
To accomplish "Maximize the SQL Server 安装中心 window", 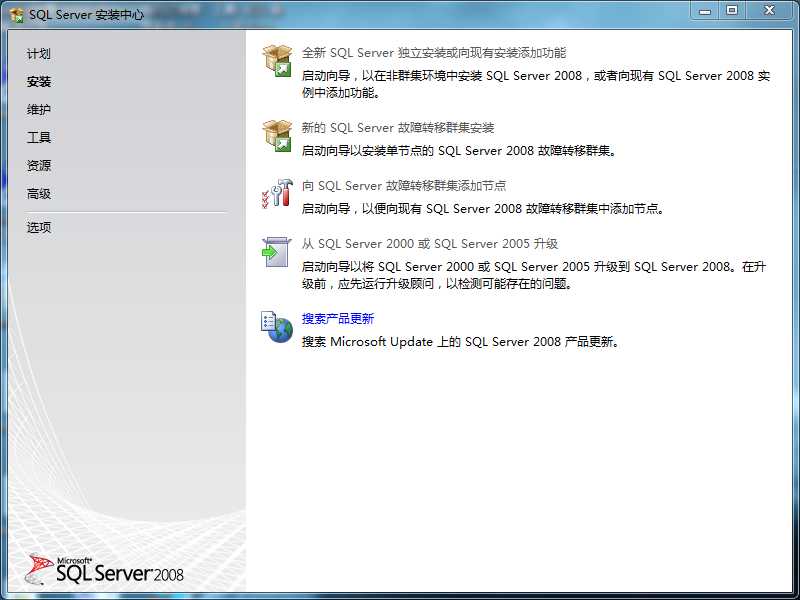I will coord(732,11).
